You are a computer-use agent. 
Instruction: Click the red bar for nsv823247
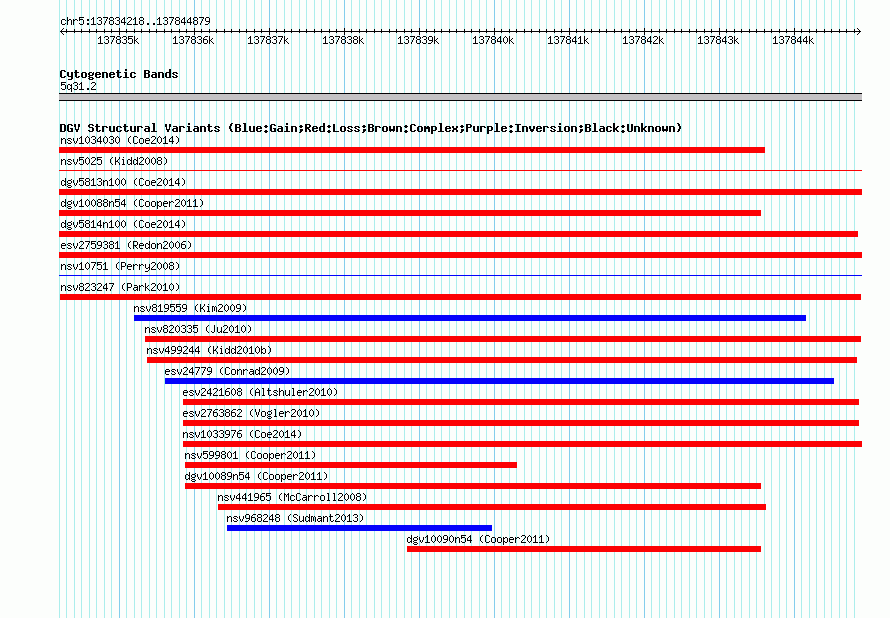(x=460, y=297)
